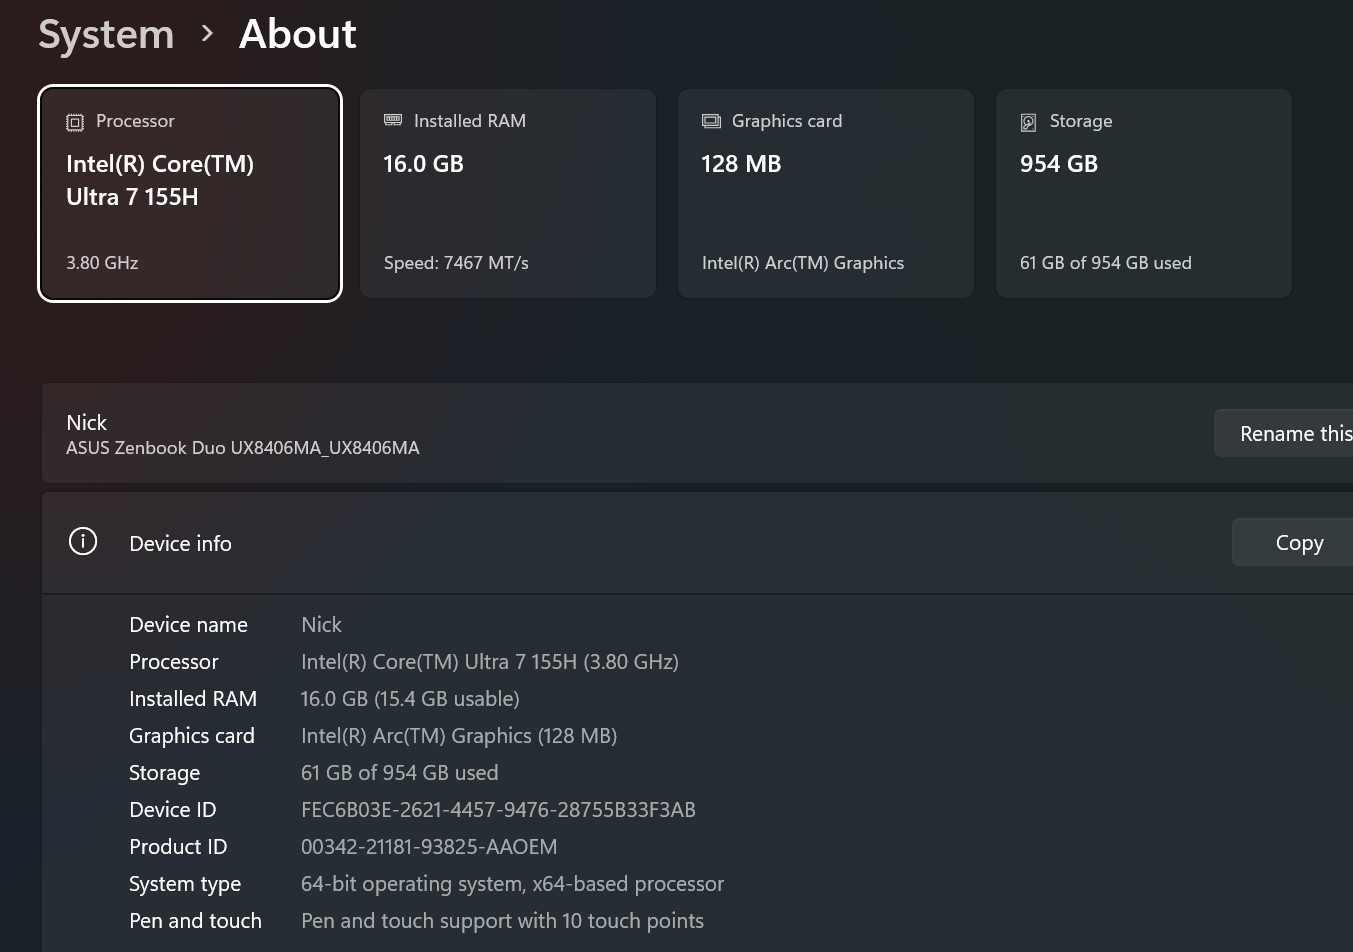Click the processor chip icon
The height and width of the screenshot is (952, 1353).
click(x=75, y=122)
